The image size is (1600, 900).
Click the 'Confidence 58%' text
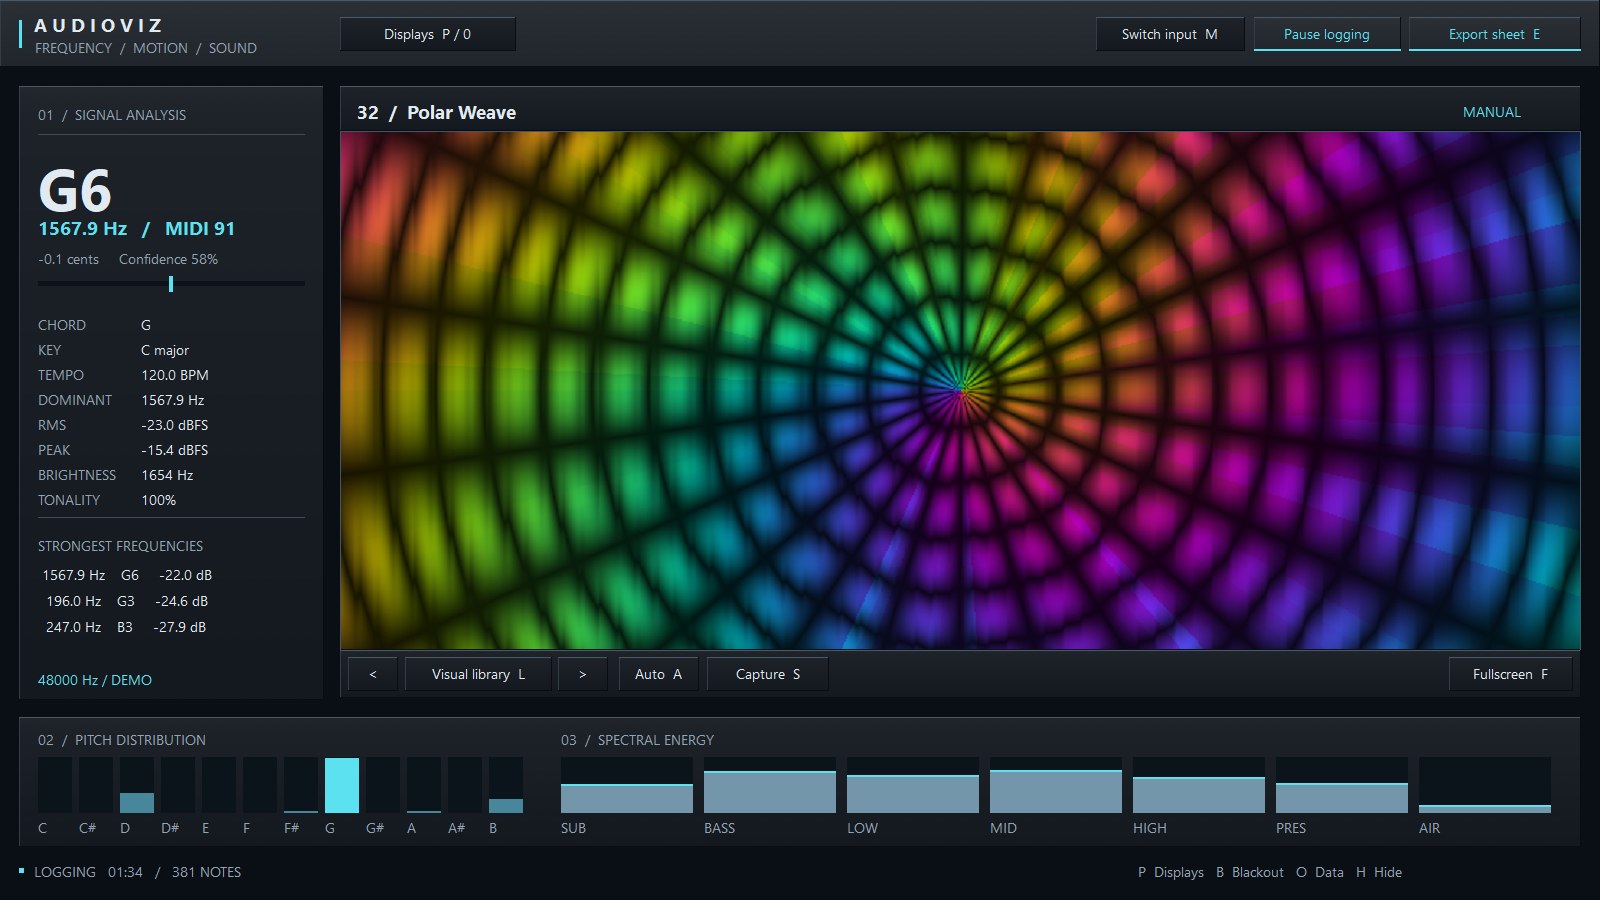pyautogui.click(x=168, y=259)
